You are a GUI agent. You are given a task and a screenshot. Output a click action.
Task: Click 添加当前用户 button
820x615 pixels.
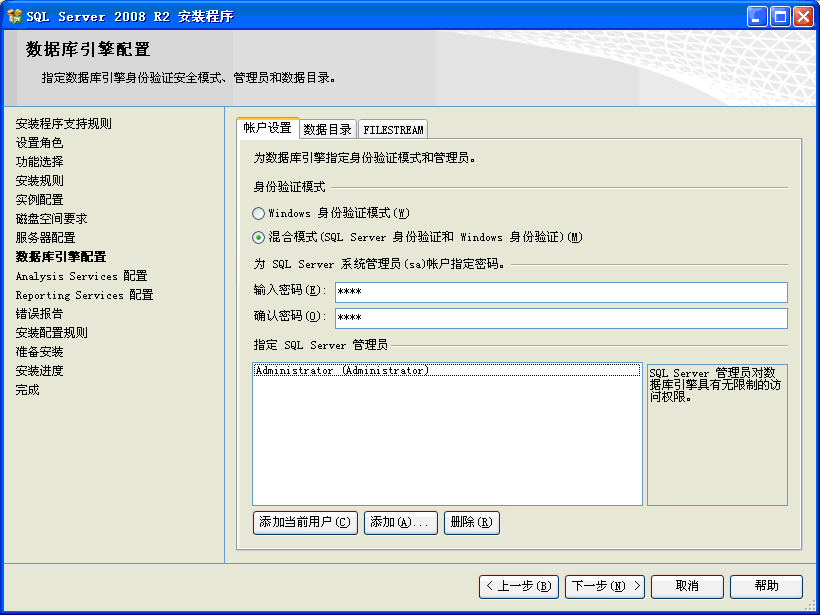[x=304, y=522]
